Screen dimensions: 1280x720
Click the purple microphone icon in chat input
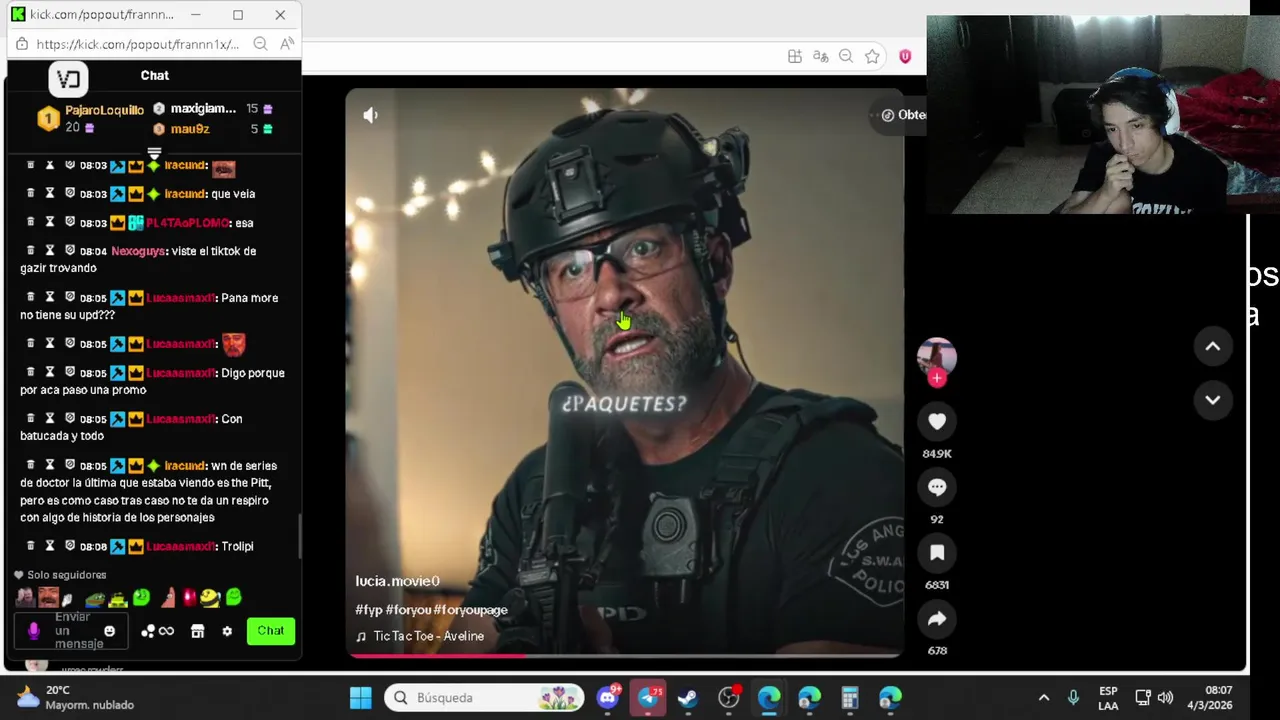(x=34, y=631)
